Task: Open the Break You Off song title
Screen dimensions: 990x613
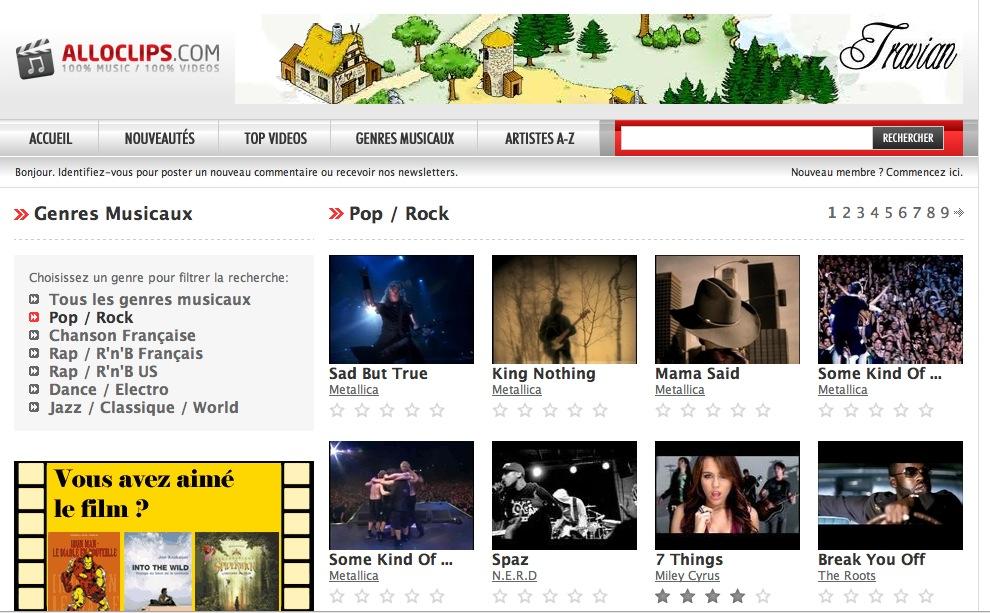Action: click(x=871, y=559)
